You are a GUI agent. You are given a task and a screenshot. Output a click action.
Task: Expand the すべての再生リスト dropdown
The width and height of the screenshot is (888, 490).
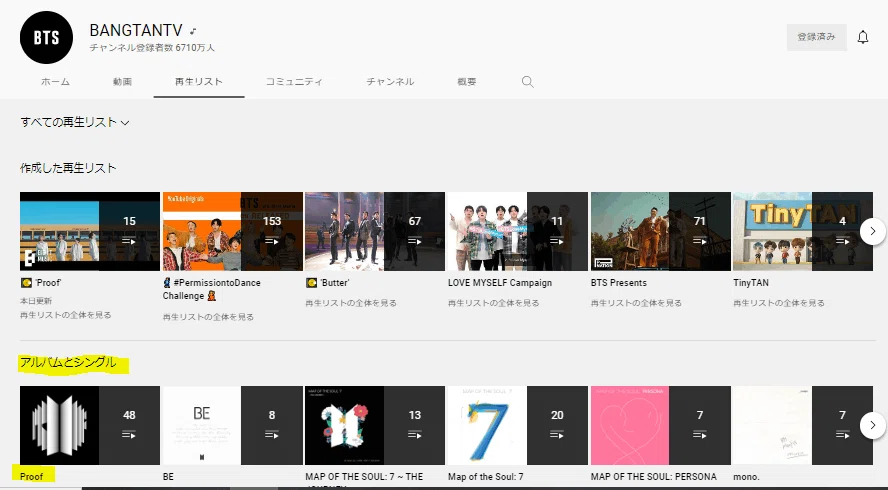(75, 122)
